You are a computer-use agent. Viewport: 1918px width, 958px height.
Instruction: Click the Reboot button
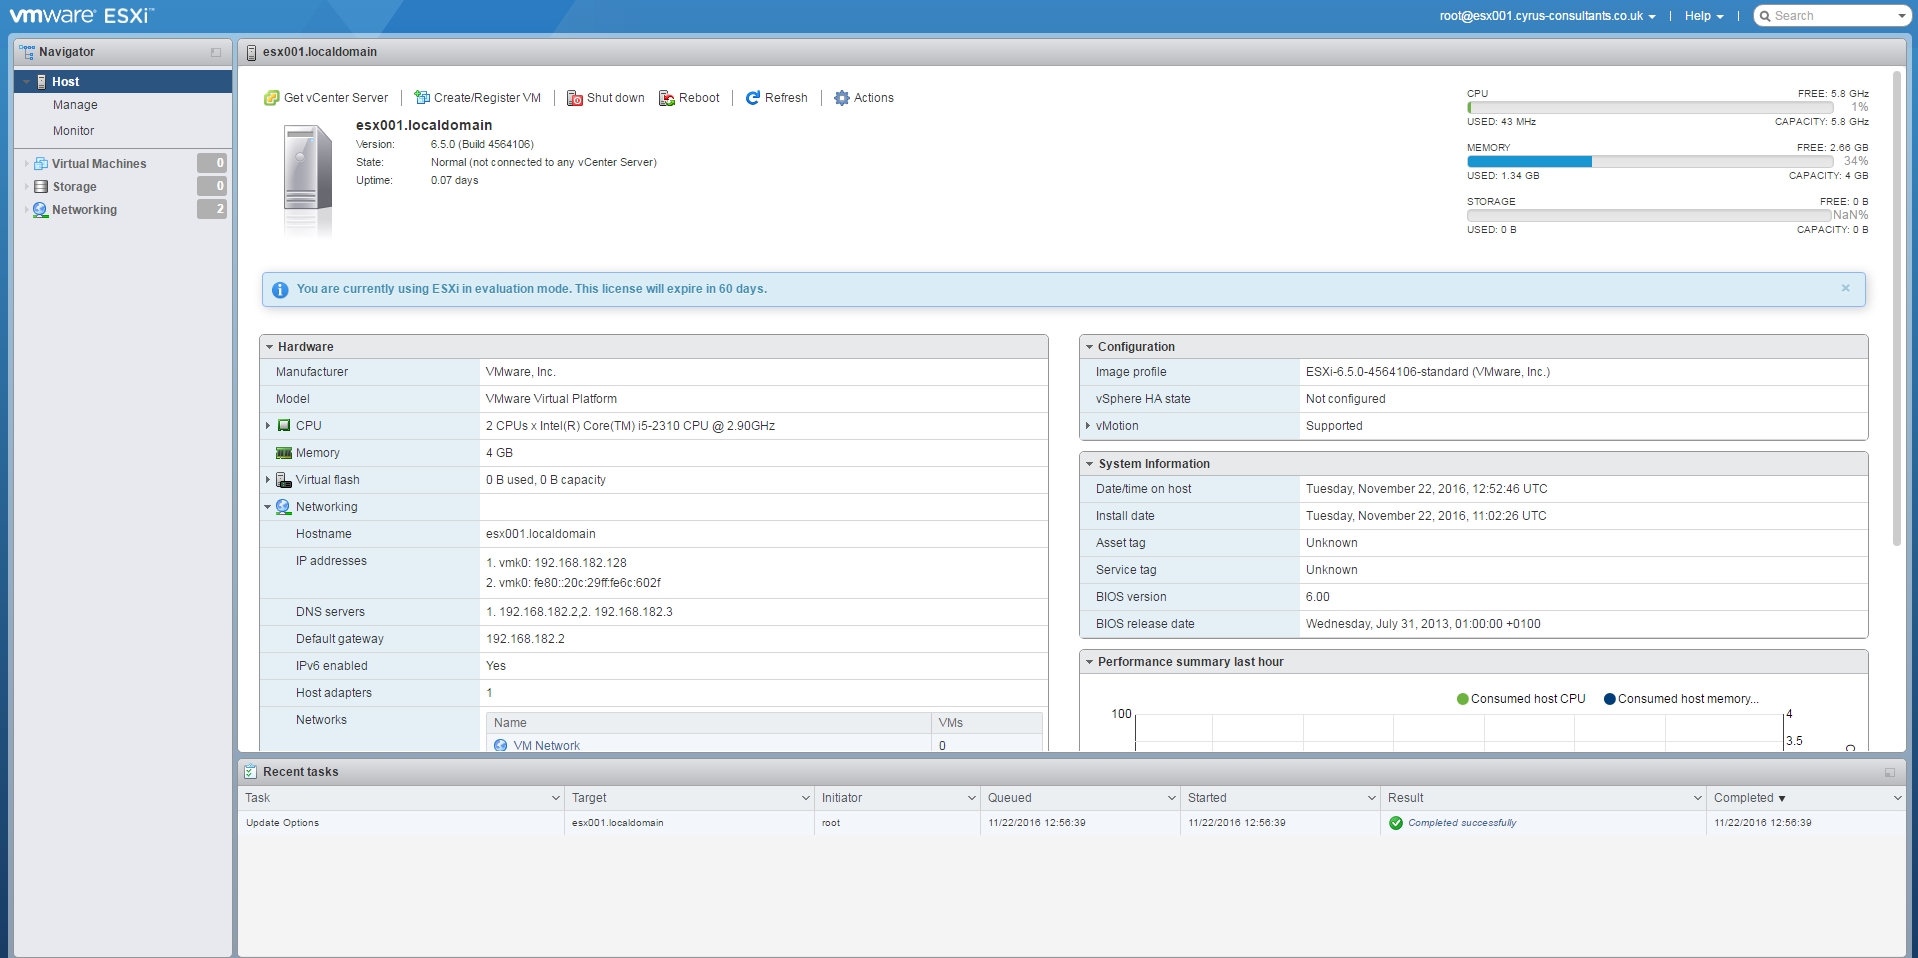[x=689, y=98]
